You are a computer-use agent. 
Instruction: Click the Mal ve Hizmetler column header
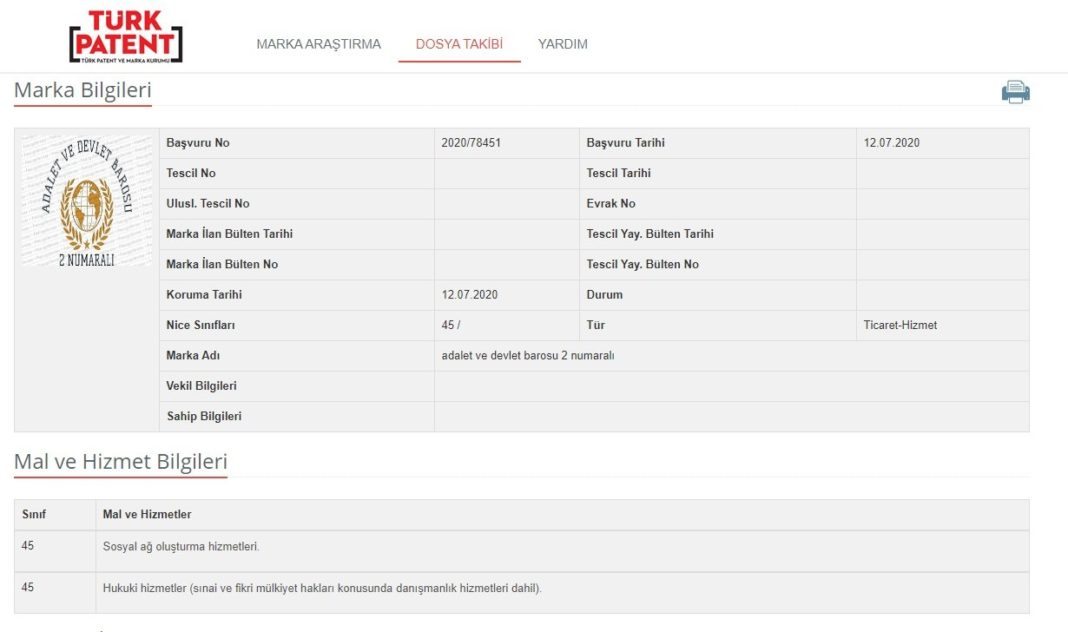[147, 514]
